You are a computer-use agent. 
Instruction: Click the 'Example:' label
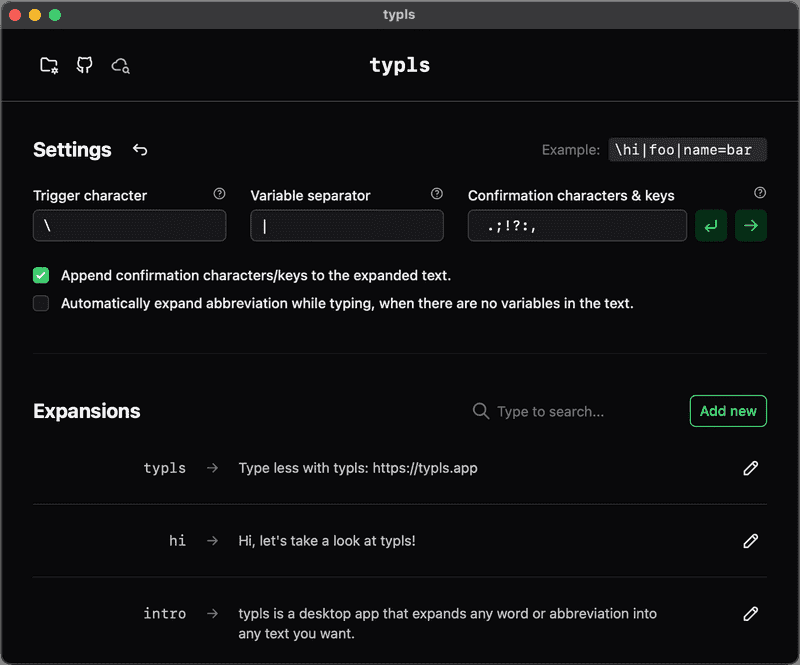(570, 150)
